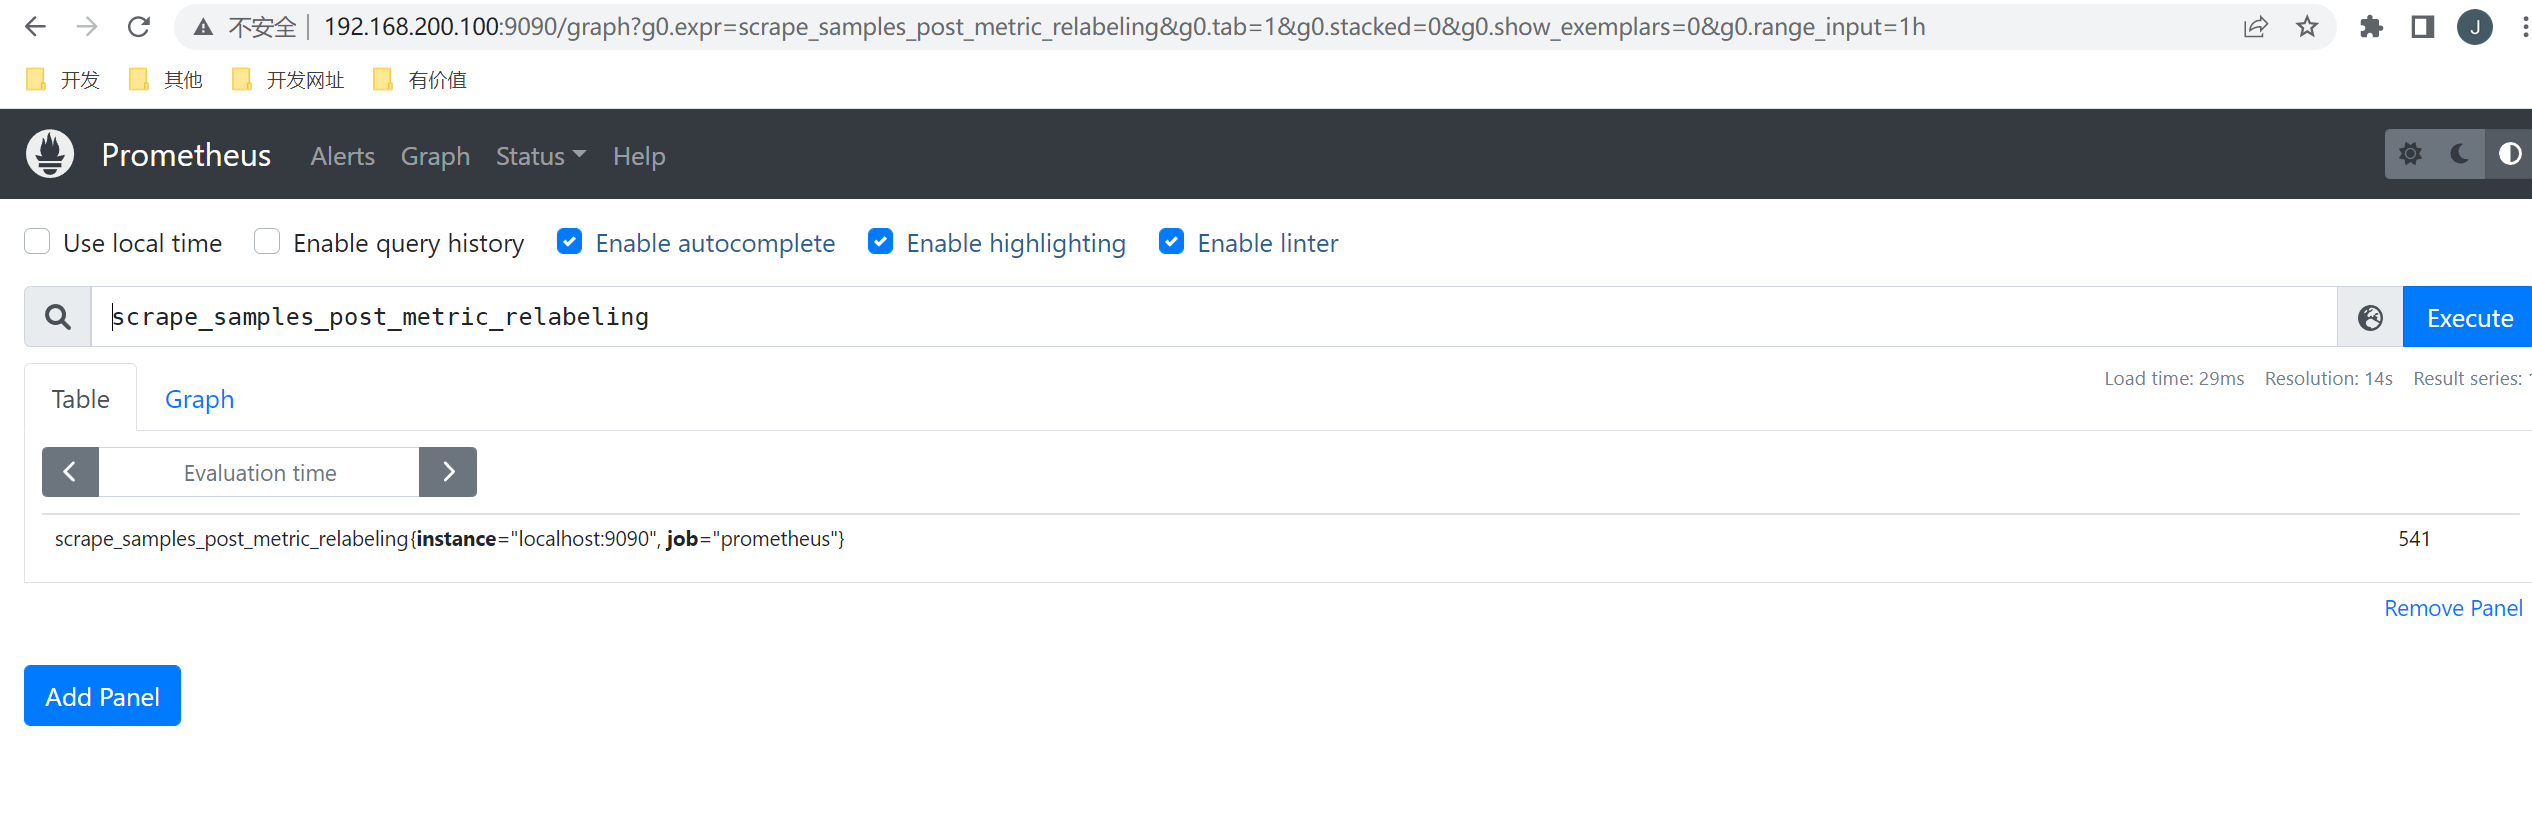This screenshot has height=833, width=2532.
Task: Disable Enable linter checkbox
Action: click(x=1171, y=242)
